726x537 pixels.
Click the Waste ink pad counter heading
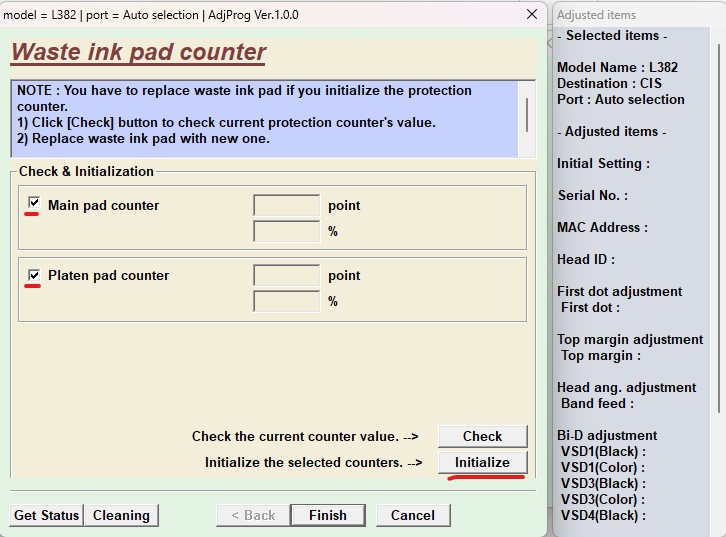[x=138, y=52]
